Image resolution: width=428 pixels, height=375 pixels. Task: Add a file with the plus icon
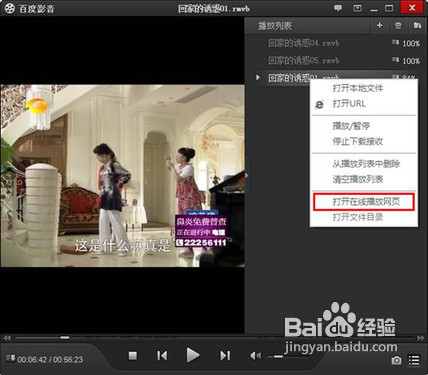[379, 25]
